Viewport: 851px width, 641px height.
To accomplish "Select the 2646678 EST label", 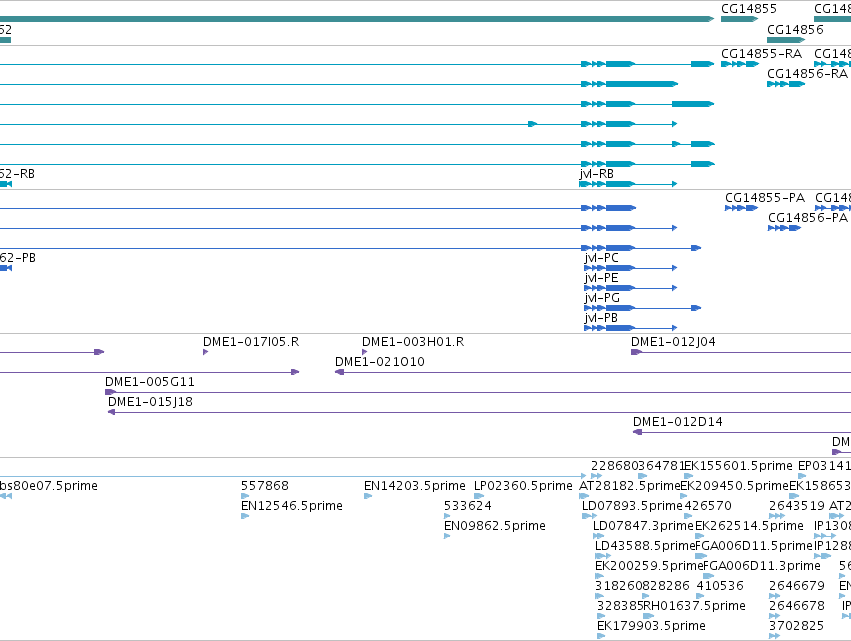I will (796, 606).
